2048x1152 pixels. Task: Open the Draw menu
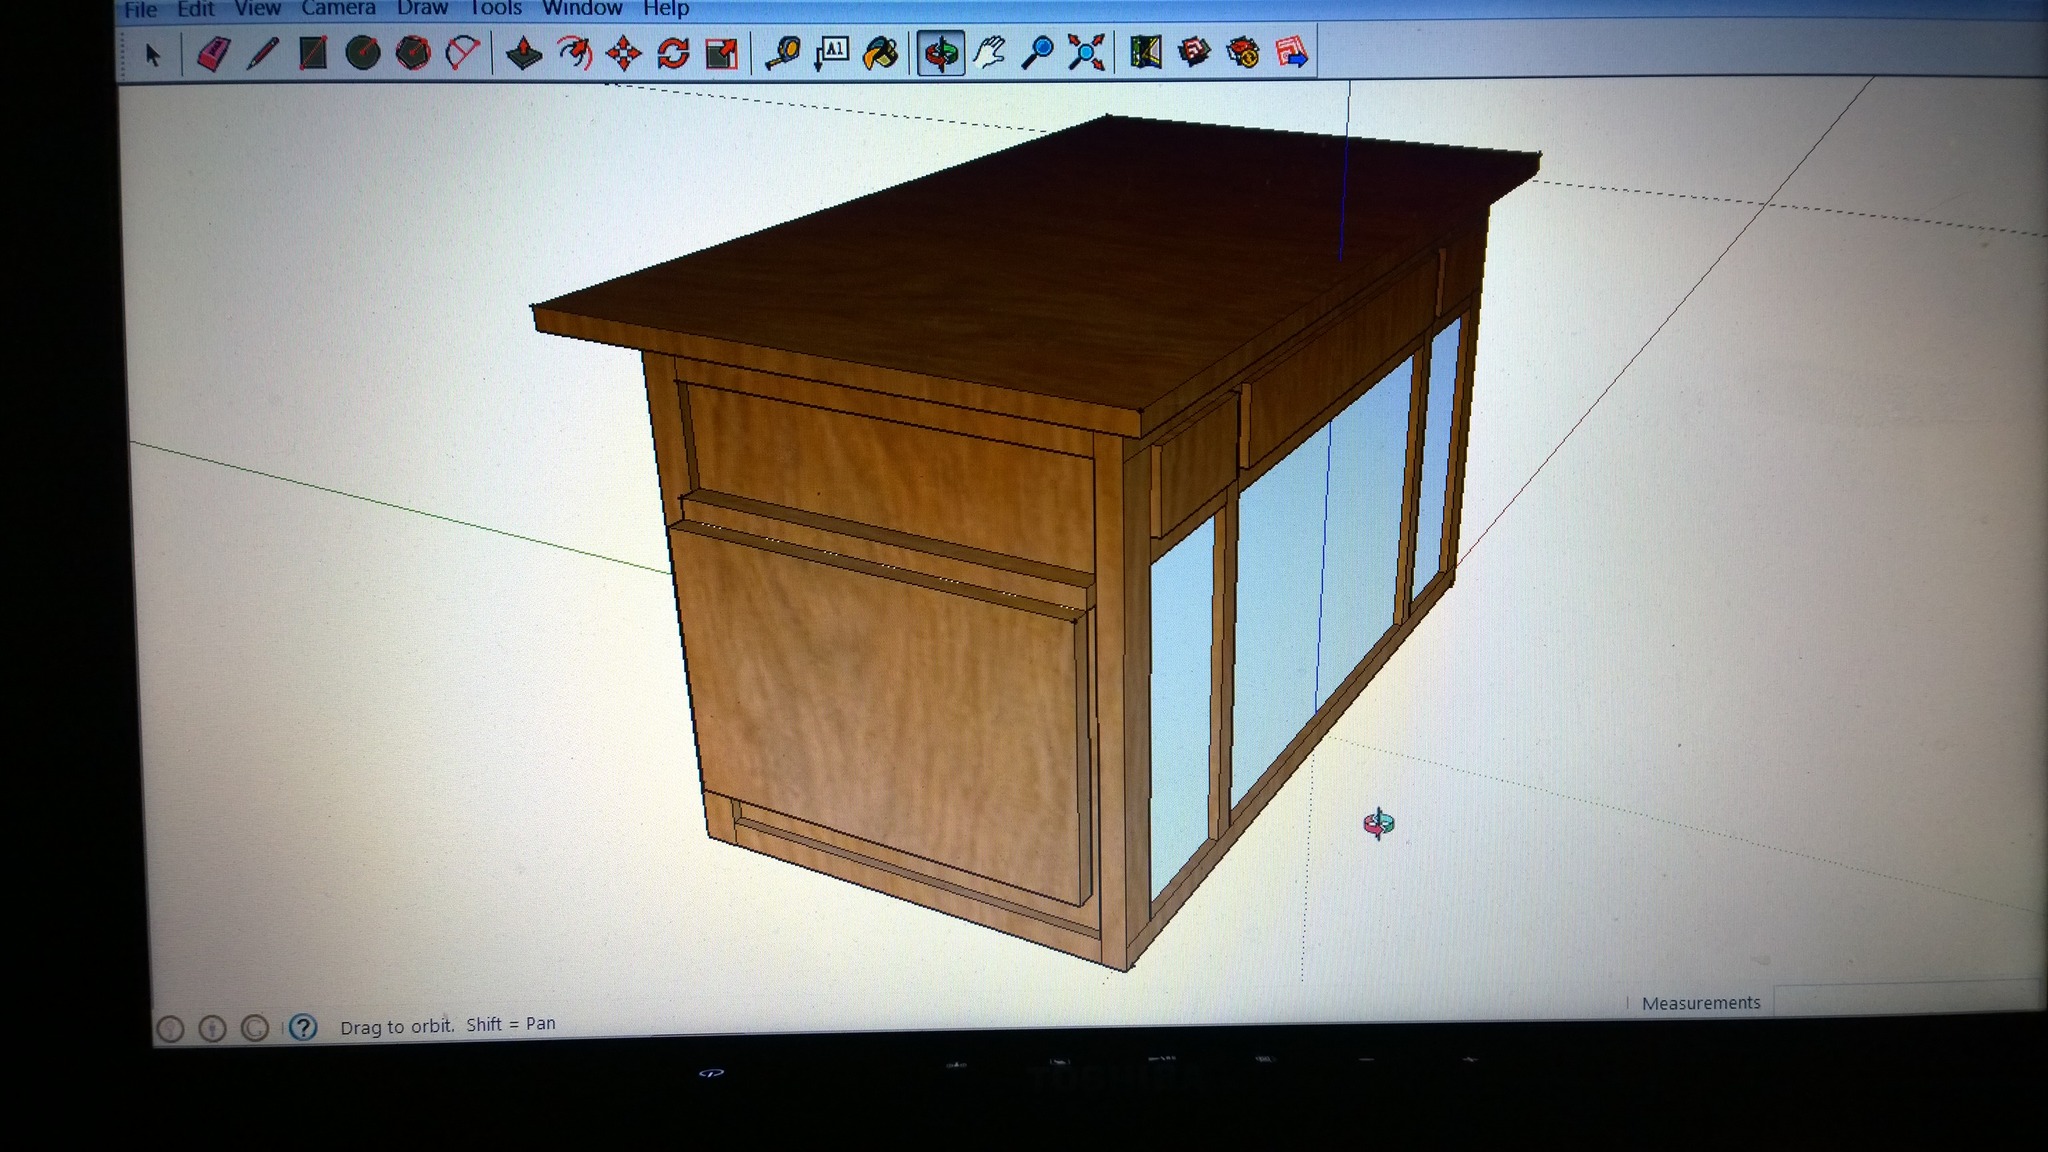click(422, 8)
